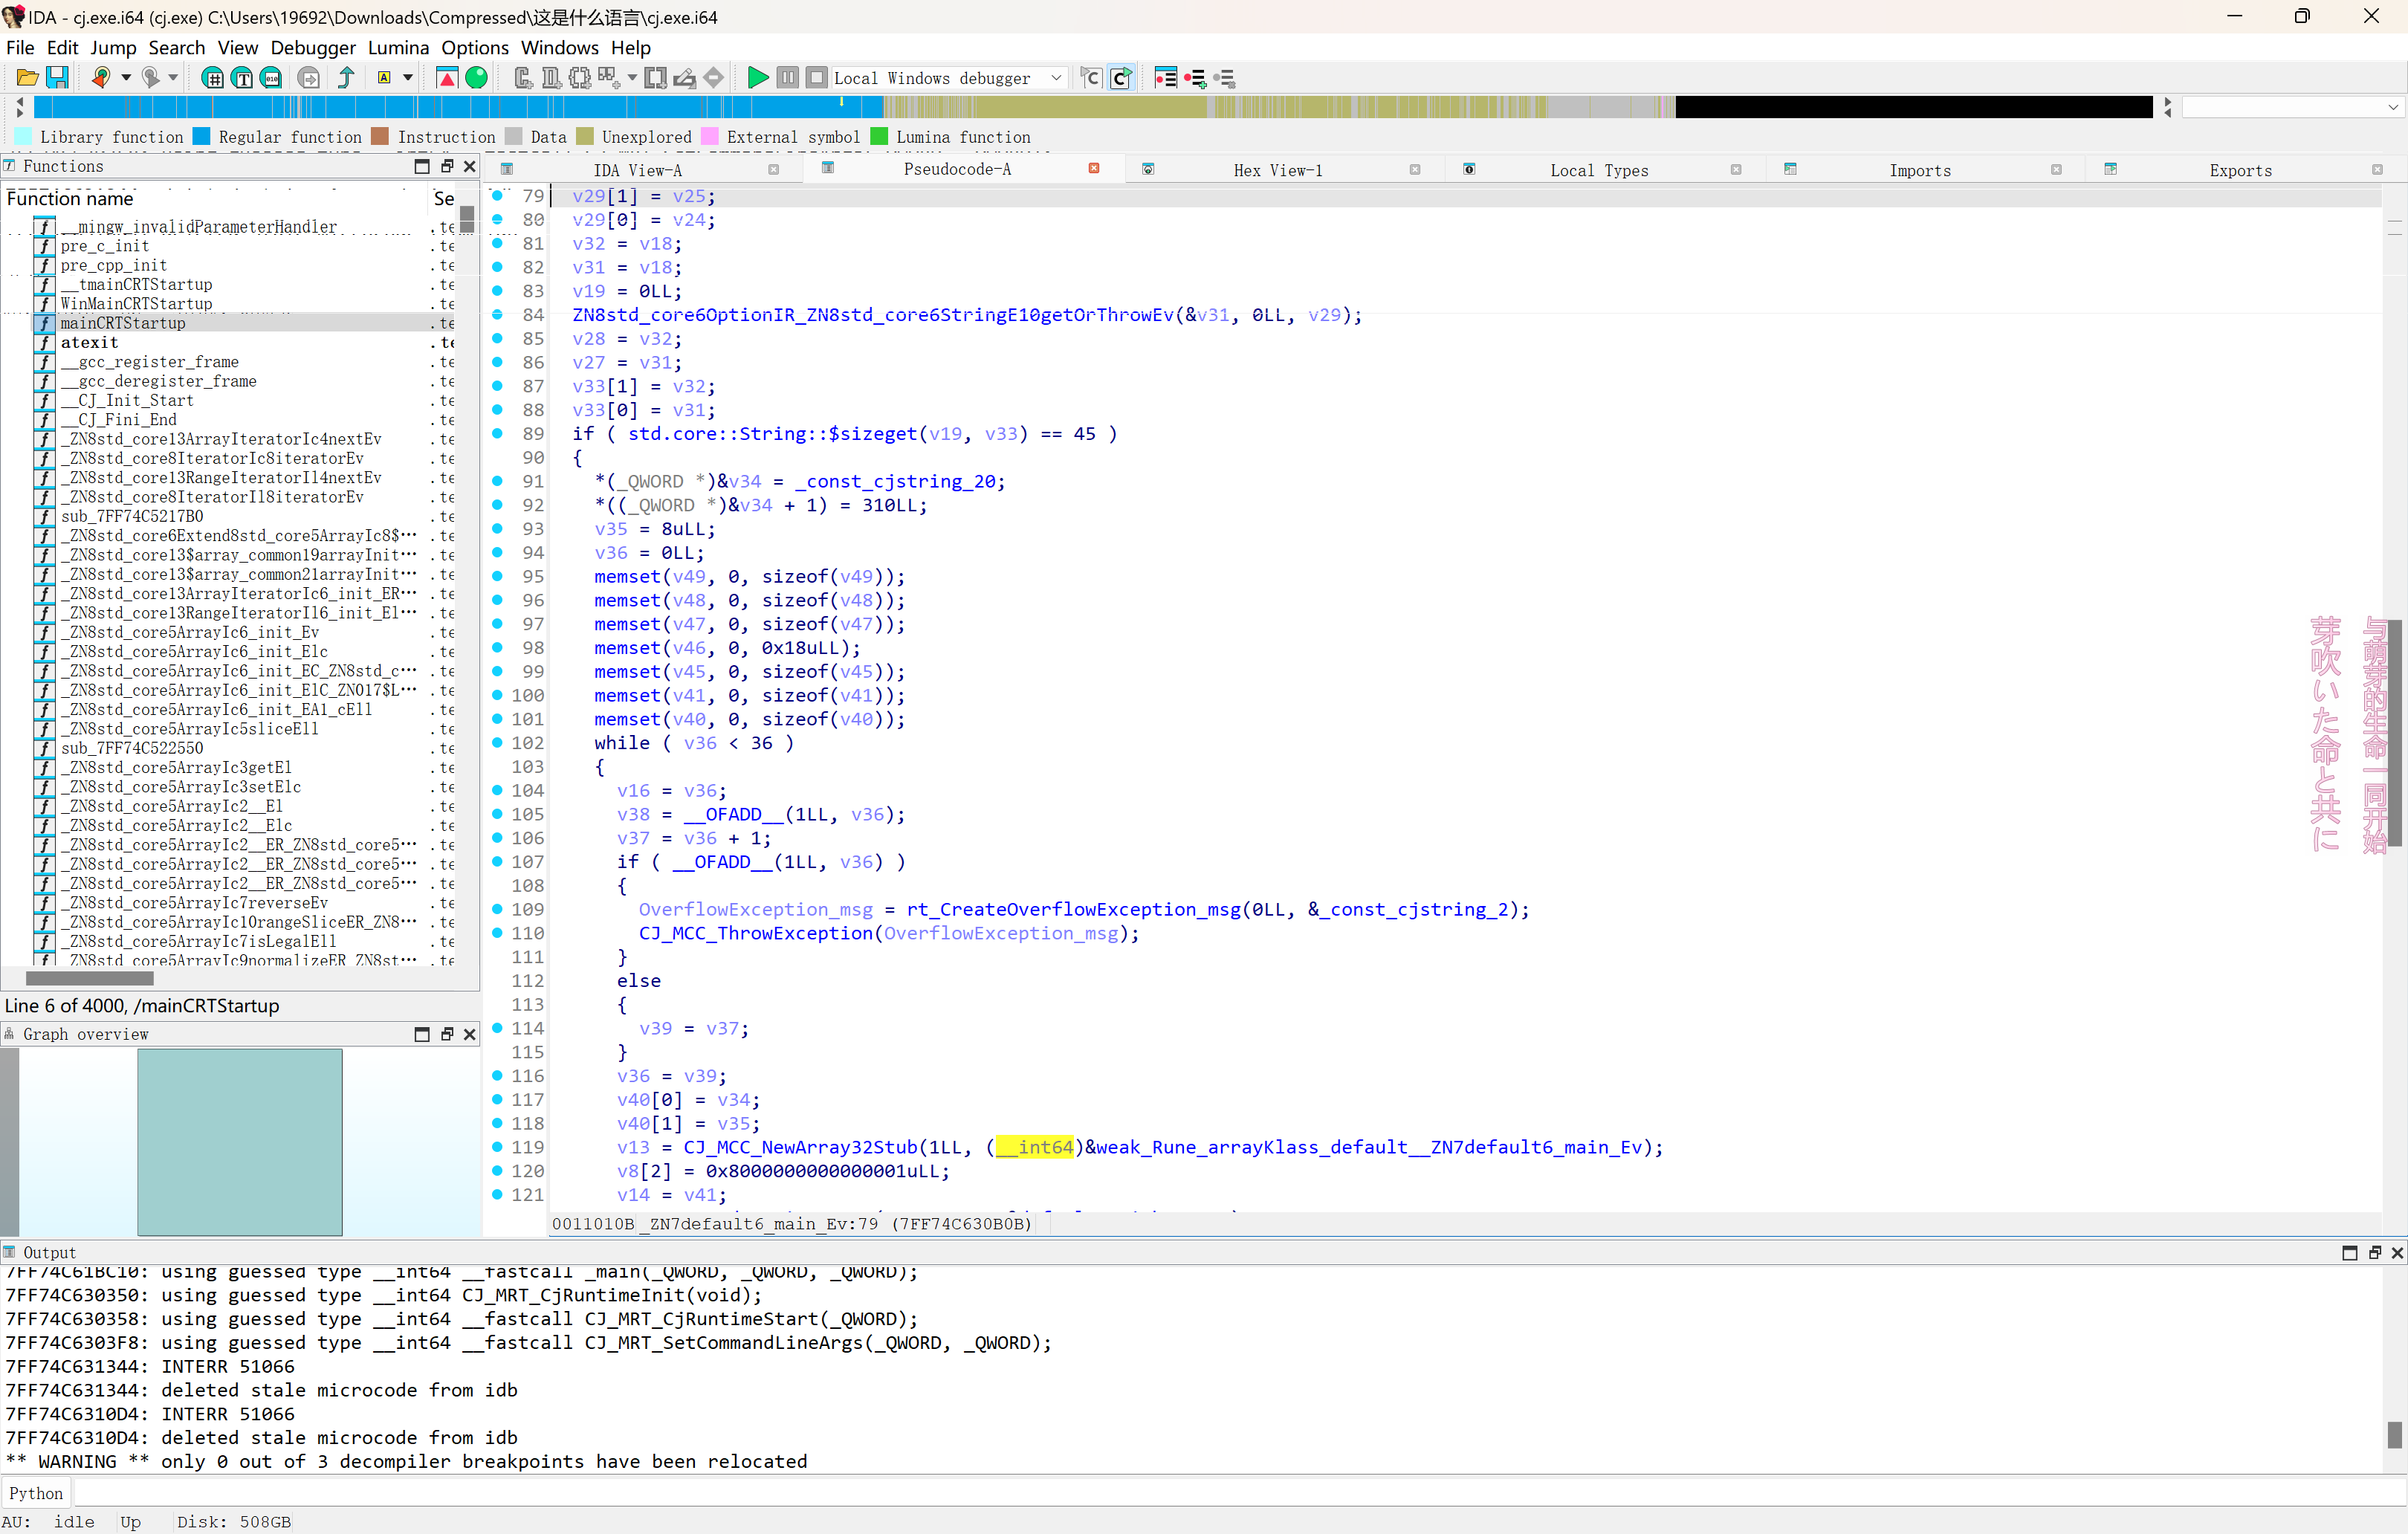The width and height of the screenshot is (2408, 1534).
Task: Click the Jump back navigation arrow icon
Action: point(100,78)
